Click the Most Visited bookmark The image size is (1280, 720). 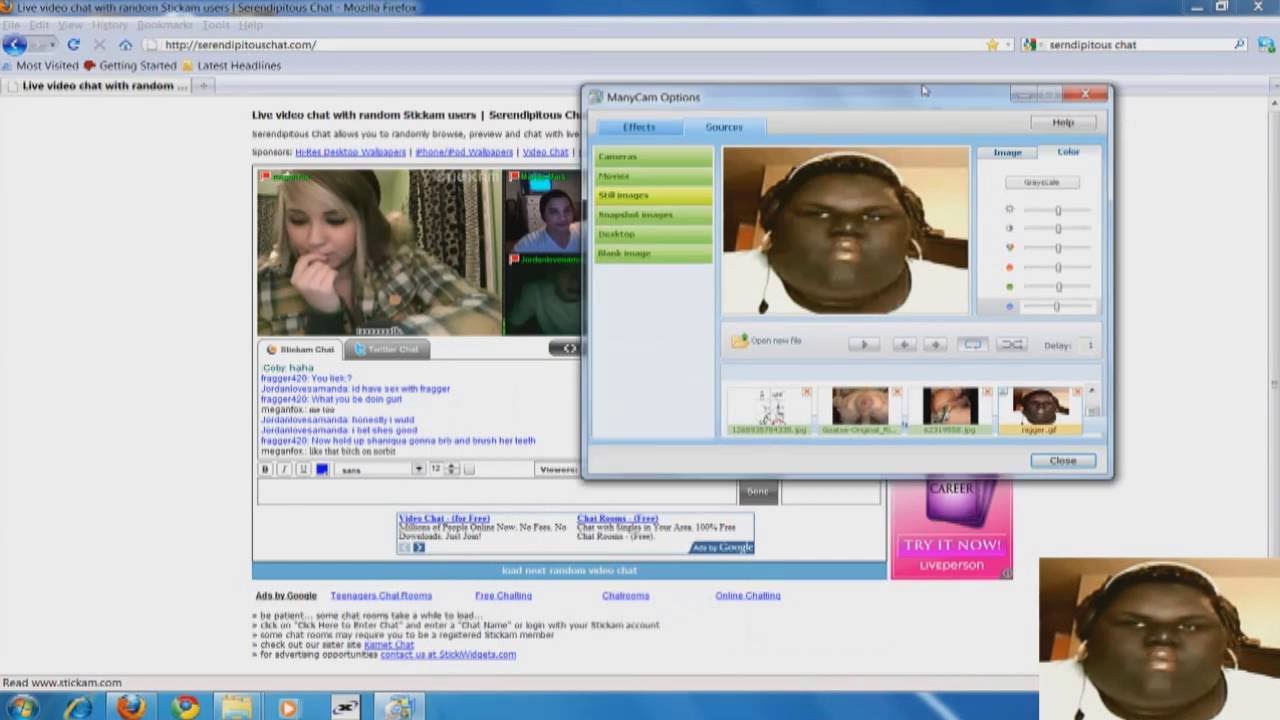pyautogui.click(x=39, y=66)
